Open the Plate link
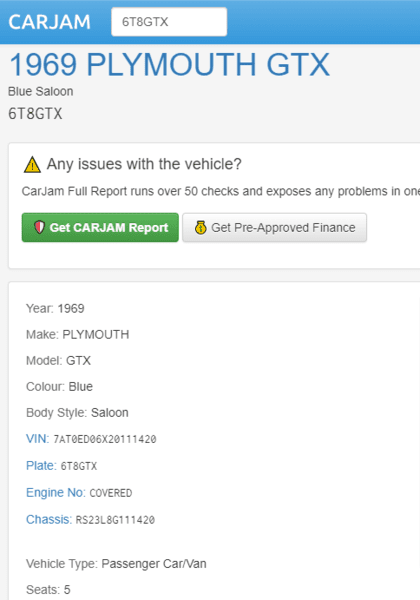 [x=41, y=465]
